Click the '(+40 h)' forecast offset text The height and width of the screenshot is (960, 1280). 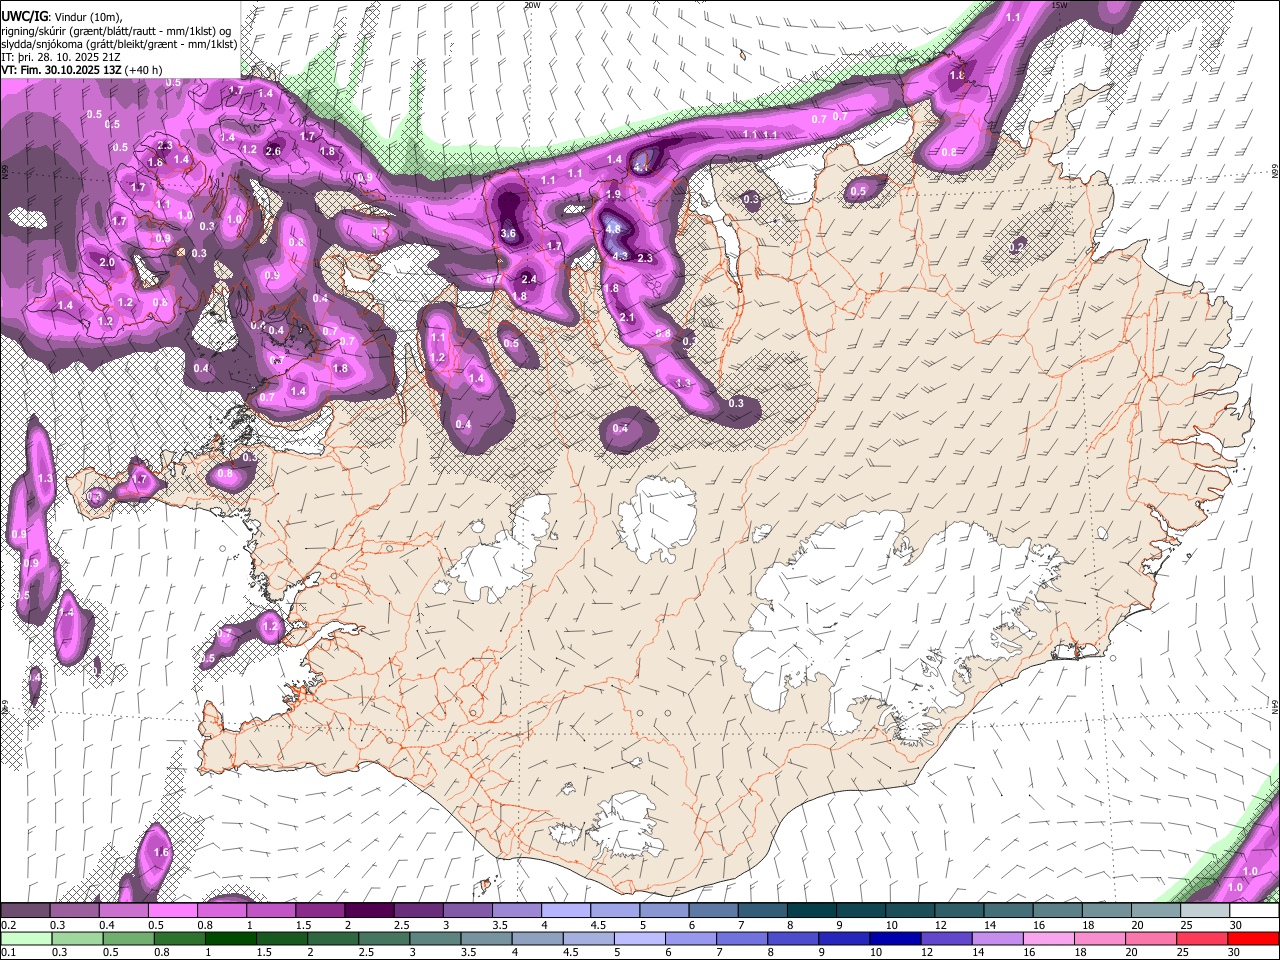[x=144, y=70]
